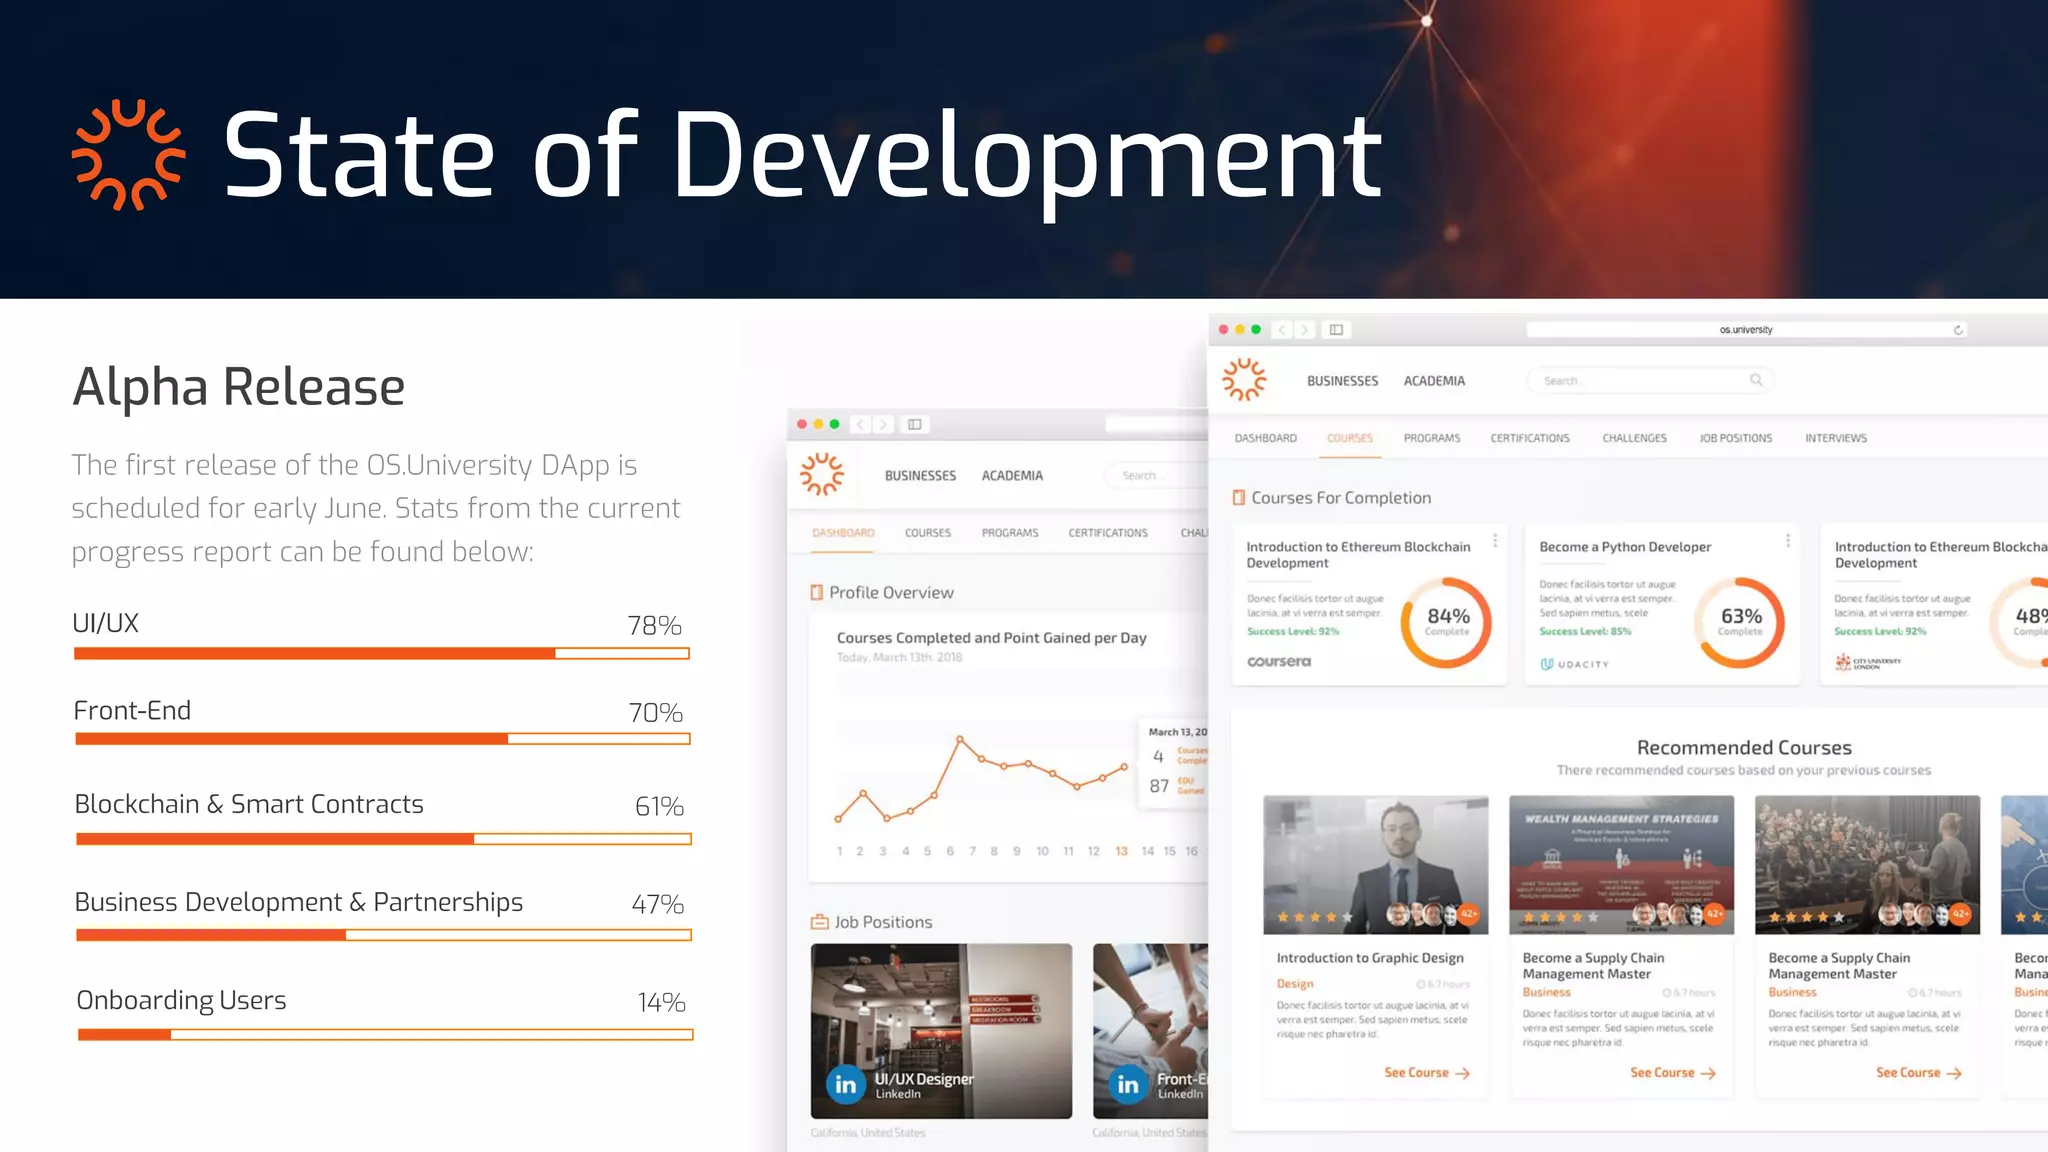2048x1152 pixels.
Task: Click the Udacity logo on Python course card
Action: click(1575, 664)
